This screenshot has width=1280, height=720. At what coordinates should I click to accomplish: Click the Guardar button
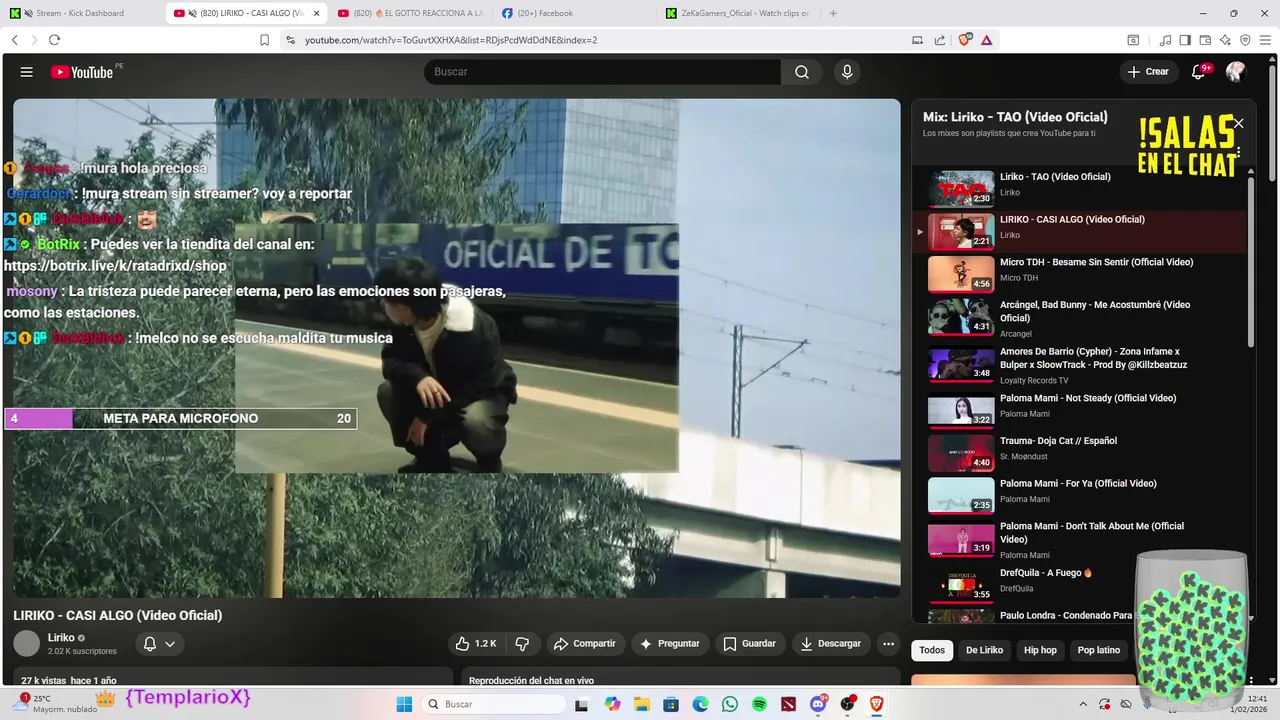750,644
